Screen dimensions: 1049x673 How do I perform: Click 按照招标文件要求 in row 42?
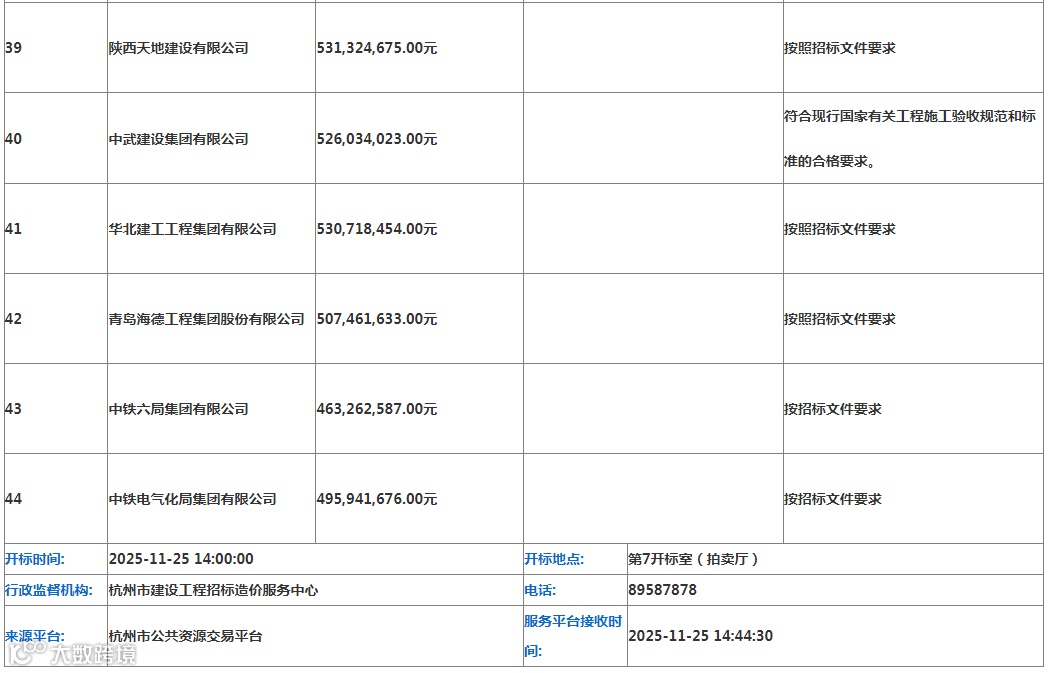(x=840, y=319)
